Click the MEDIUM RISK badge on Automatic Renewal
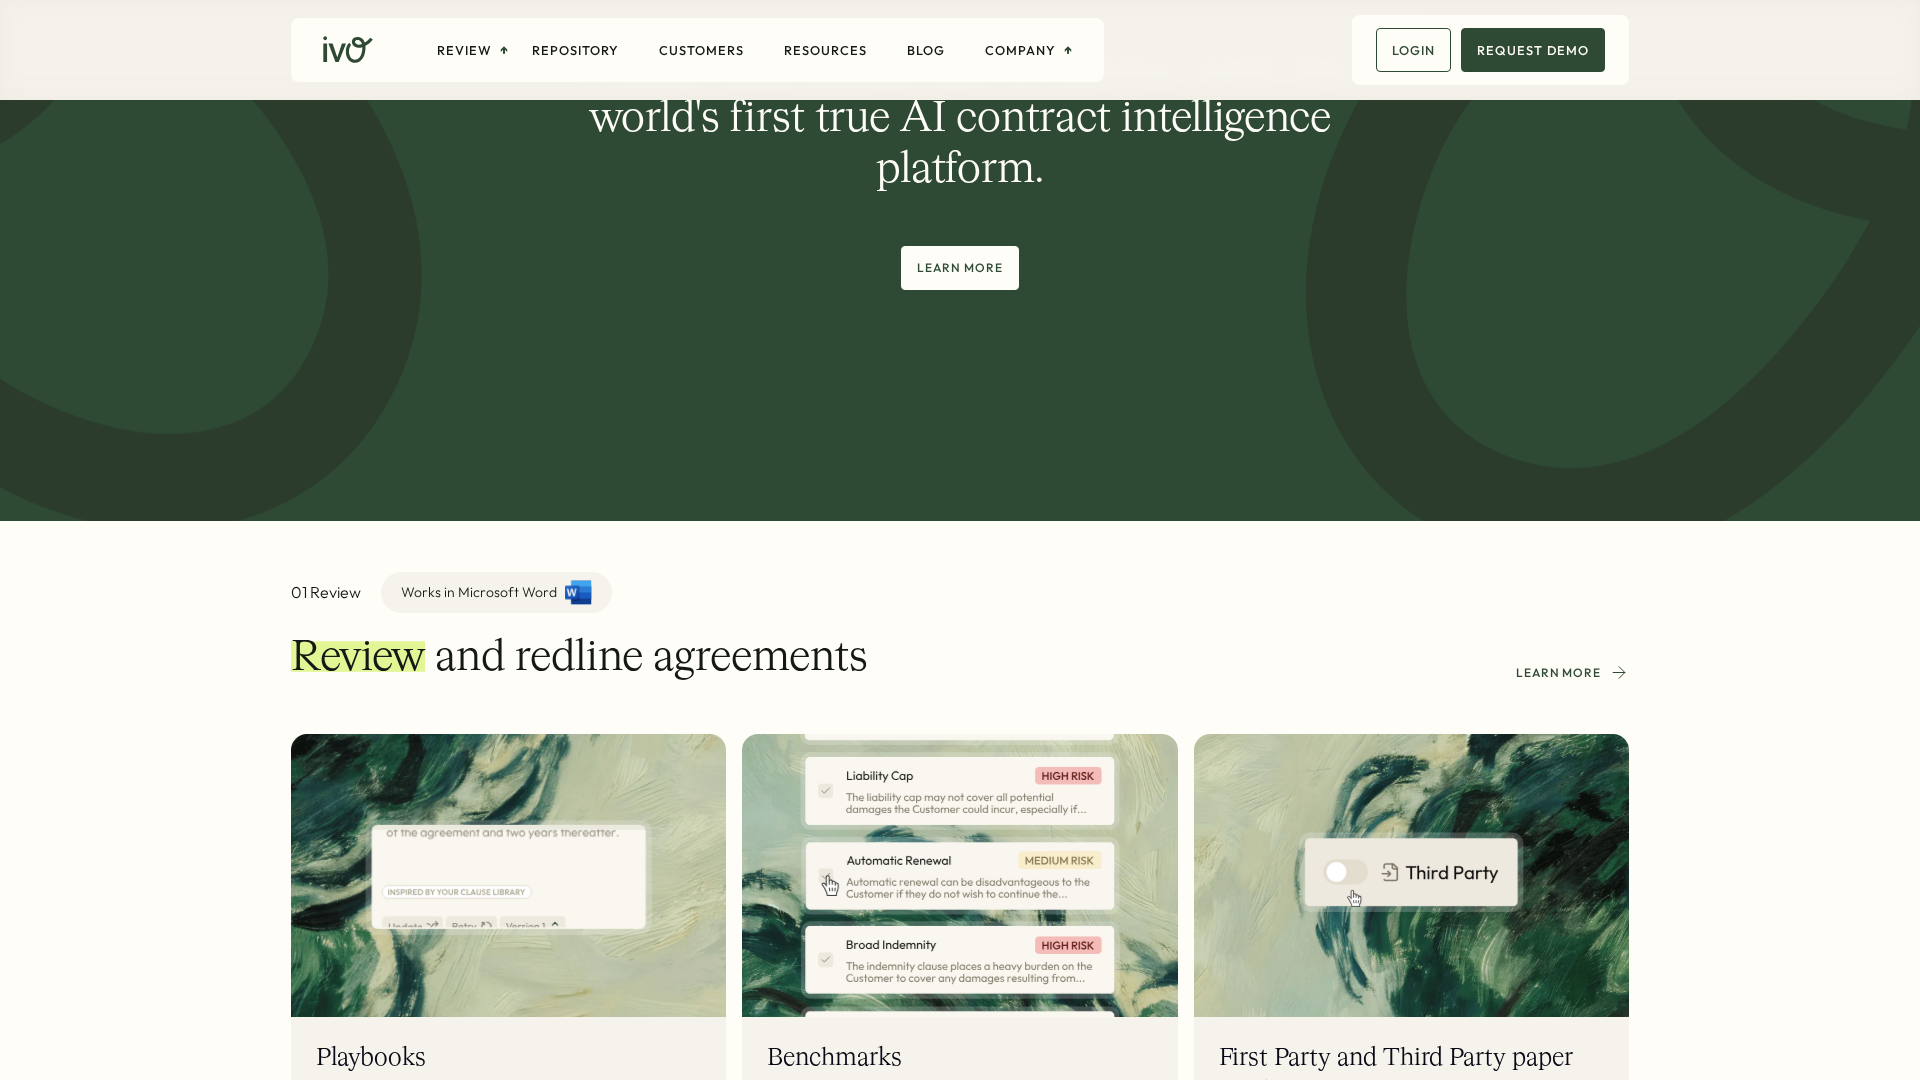Screen dimensions: 1920x1080 [1059, 860]
